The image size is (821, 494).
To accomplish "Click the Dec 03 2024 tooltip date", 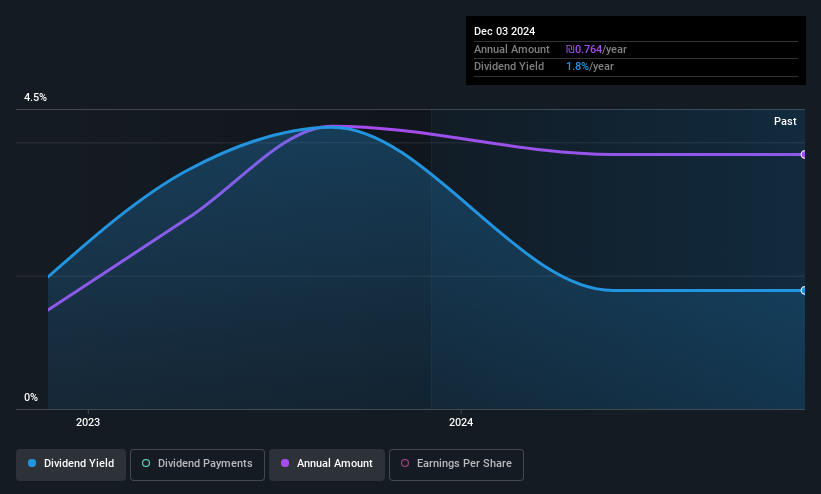I will 504,31.
